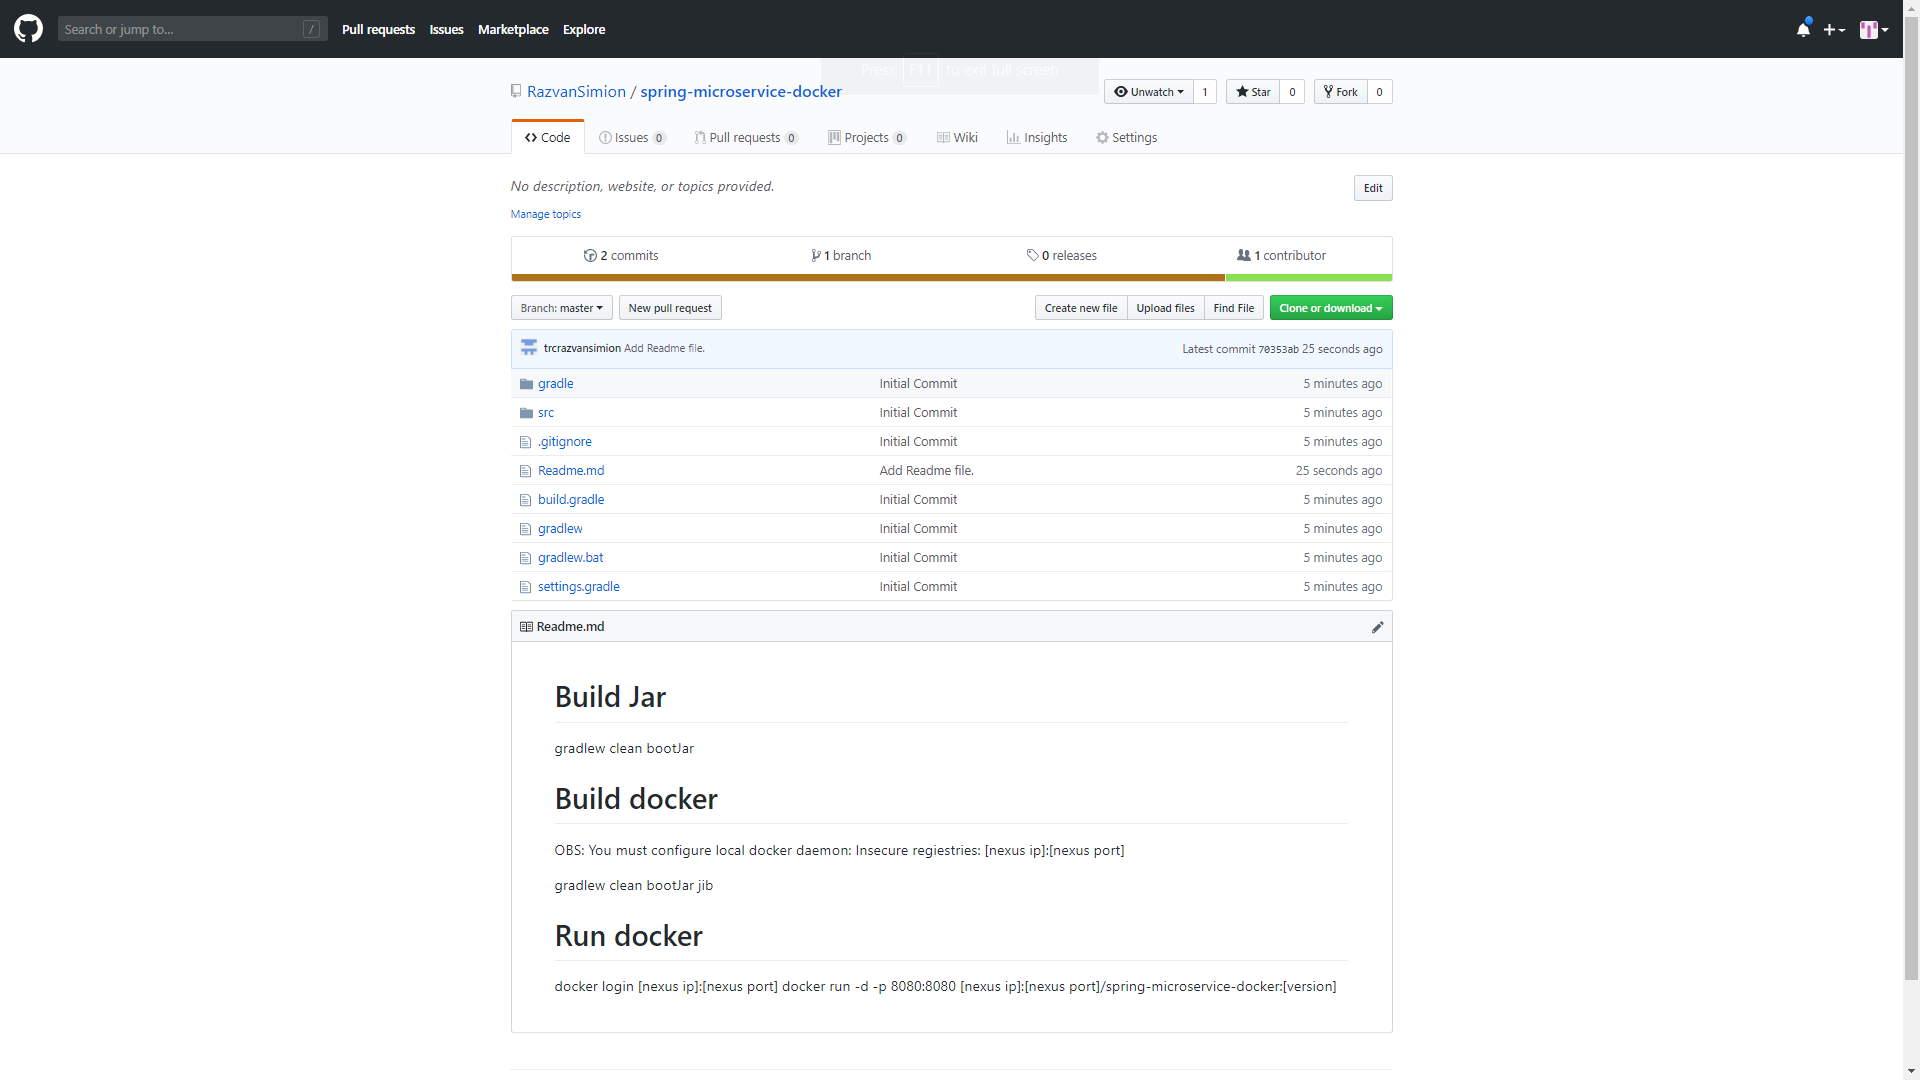The height and width of the screenshot is (1080, 1920).
Task: Open the Settings tab
Action: pyautogui.click(x=1126, y=138)
